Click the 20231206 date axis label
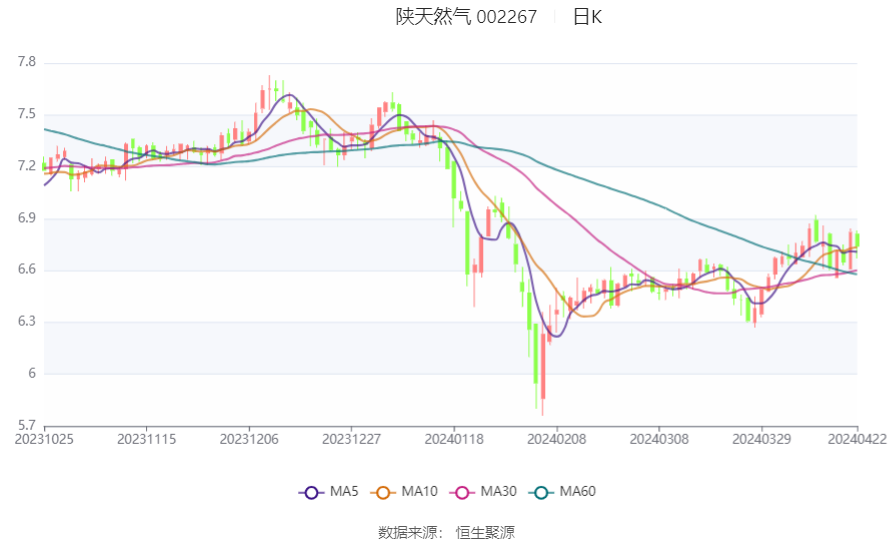This screenshot has height=542, width=893. [250, 439]
